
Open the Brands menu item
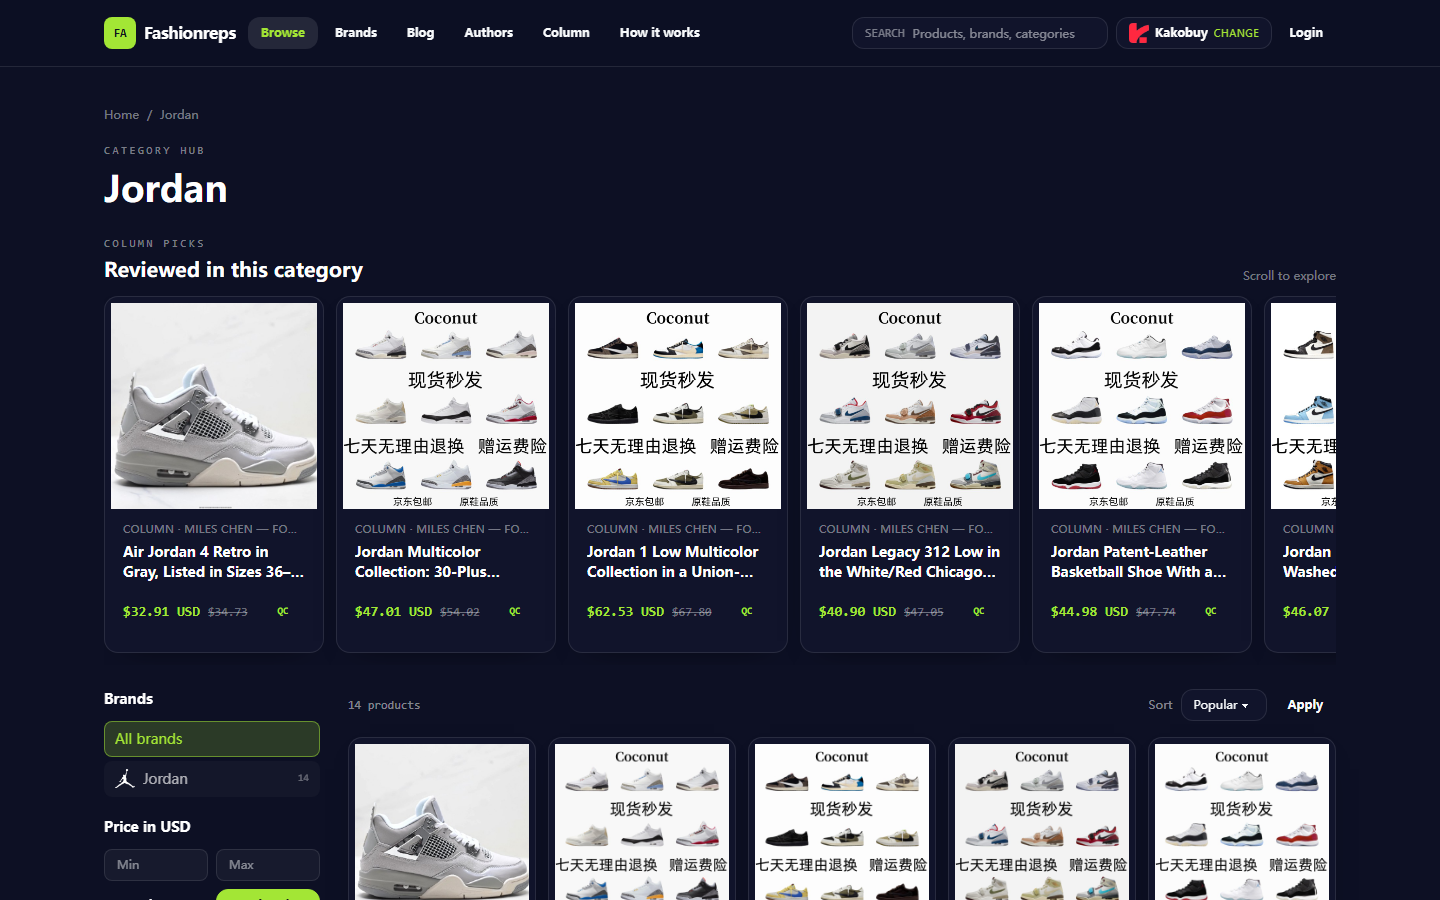[356, 33]
